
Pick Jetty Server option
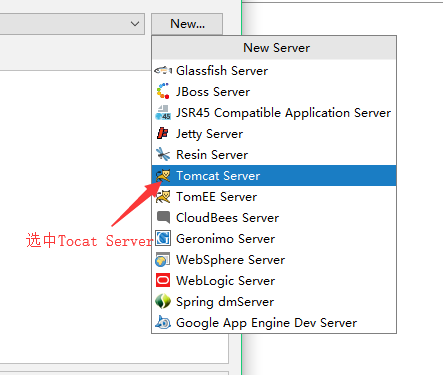click(274, 133)
